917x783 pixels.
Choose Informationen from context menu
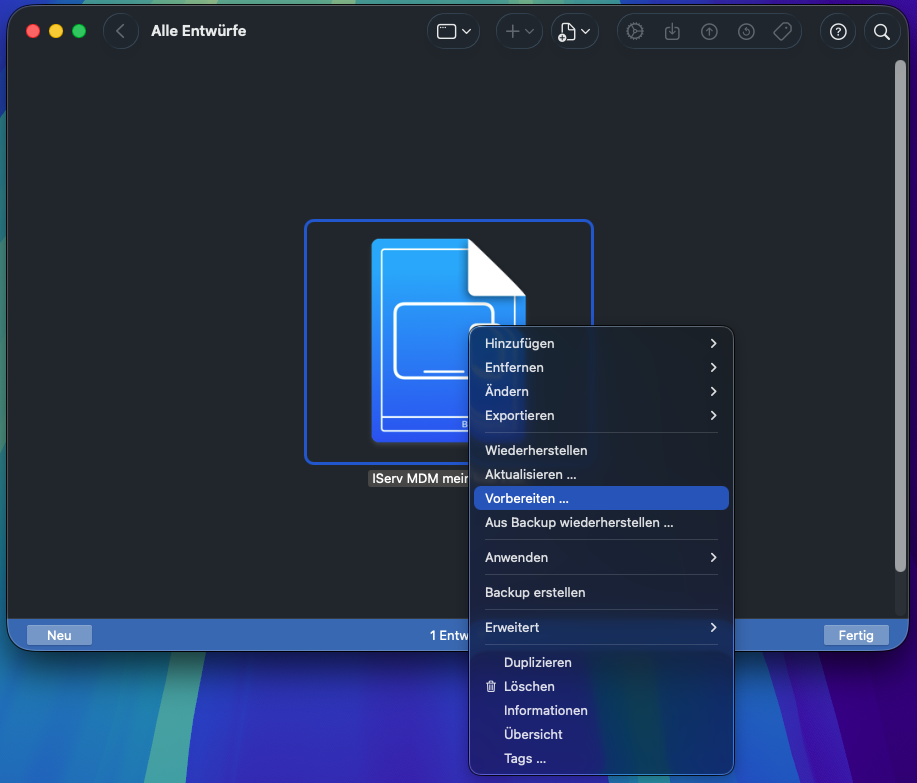click(x=601, y=710)
